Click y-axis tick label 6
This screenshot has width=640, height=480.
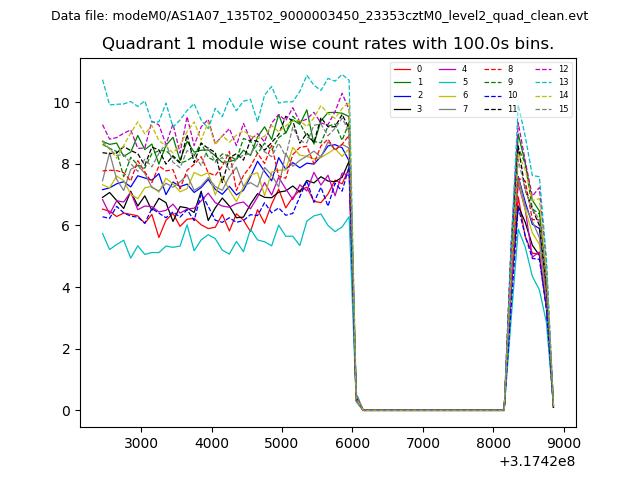pos(66,226)
